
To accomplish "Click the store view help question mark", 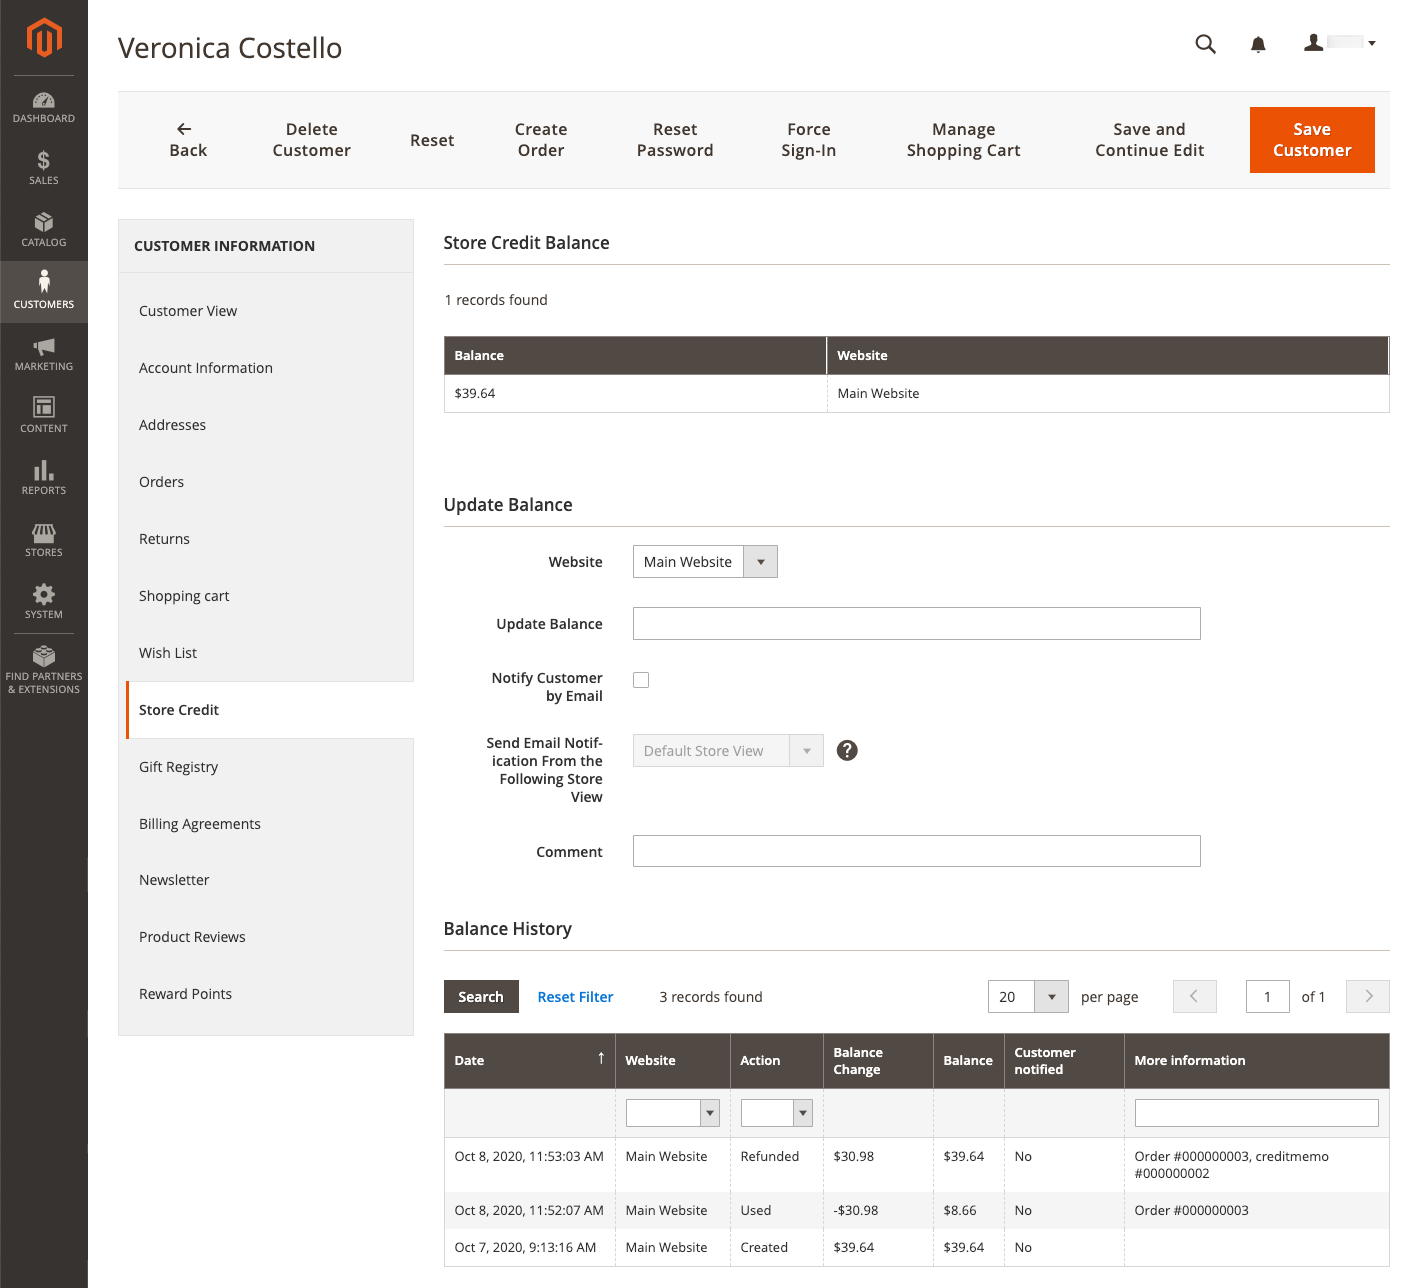I will (x=847, y=751).
